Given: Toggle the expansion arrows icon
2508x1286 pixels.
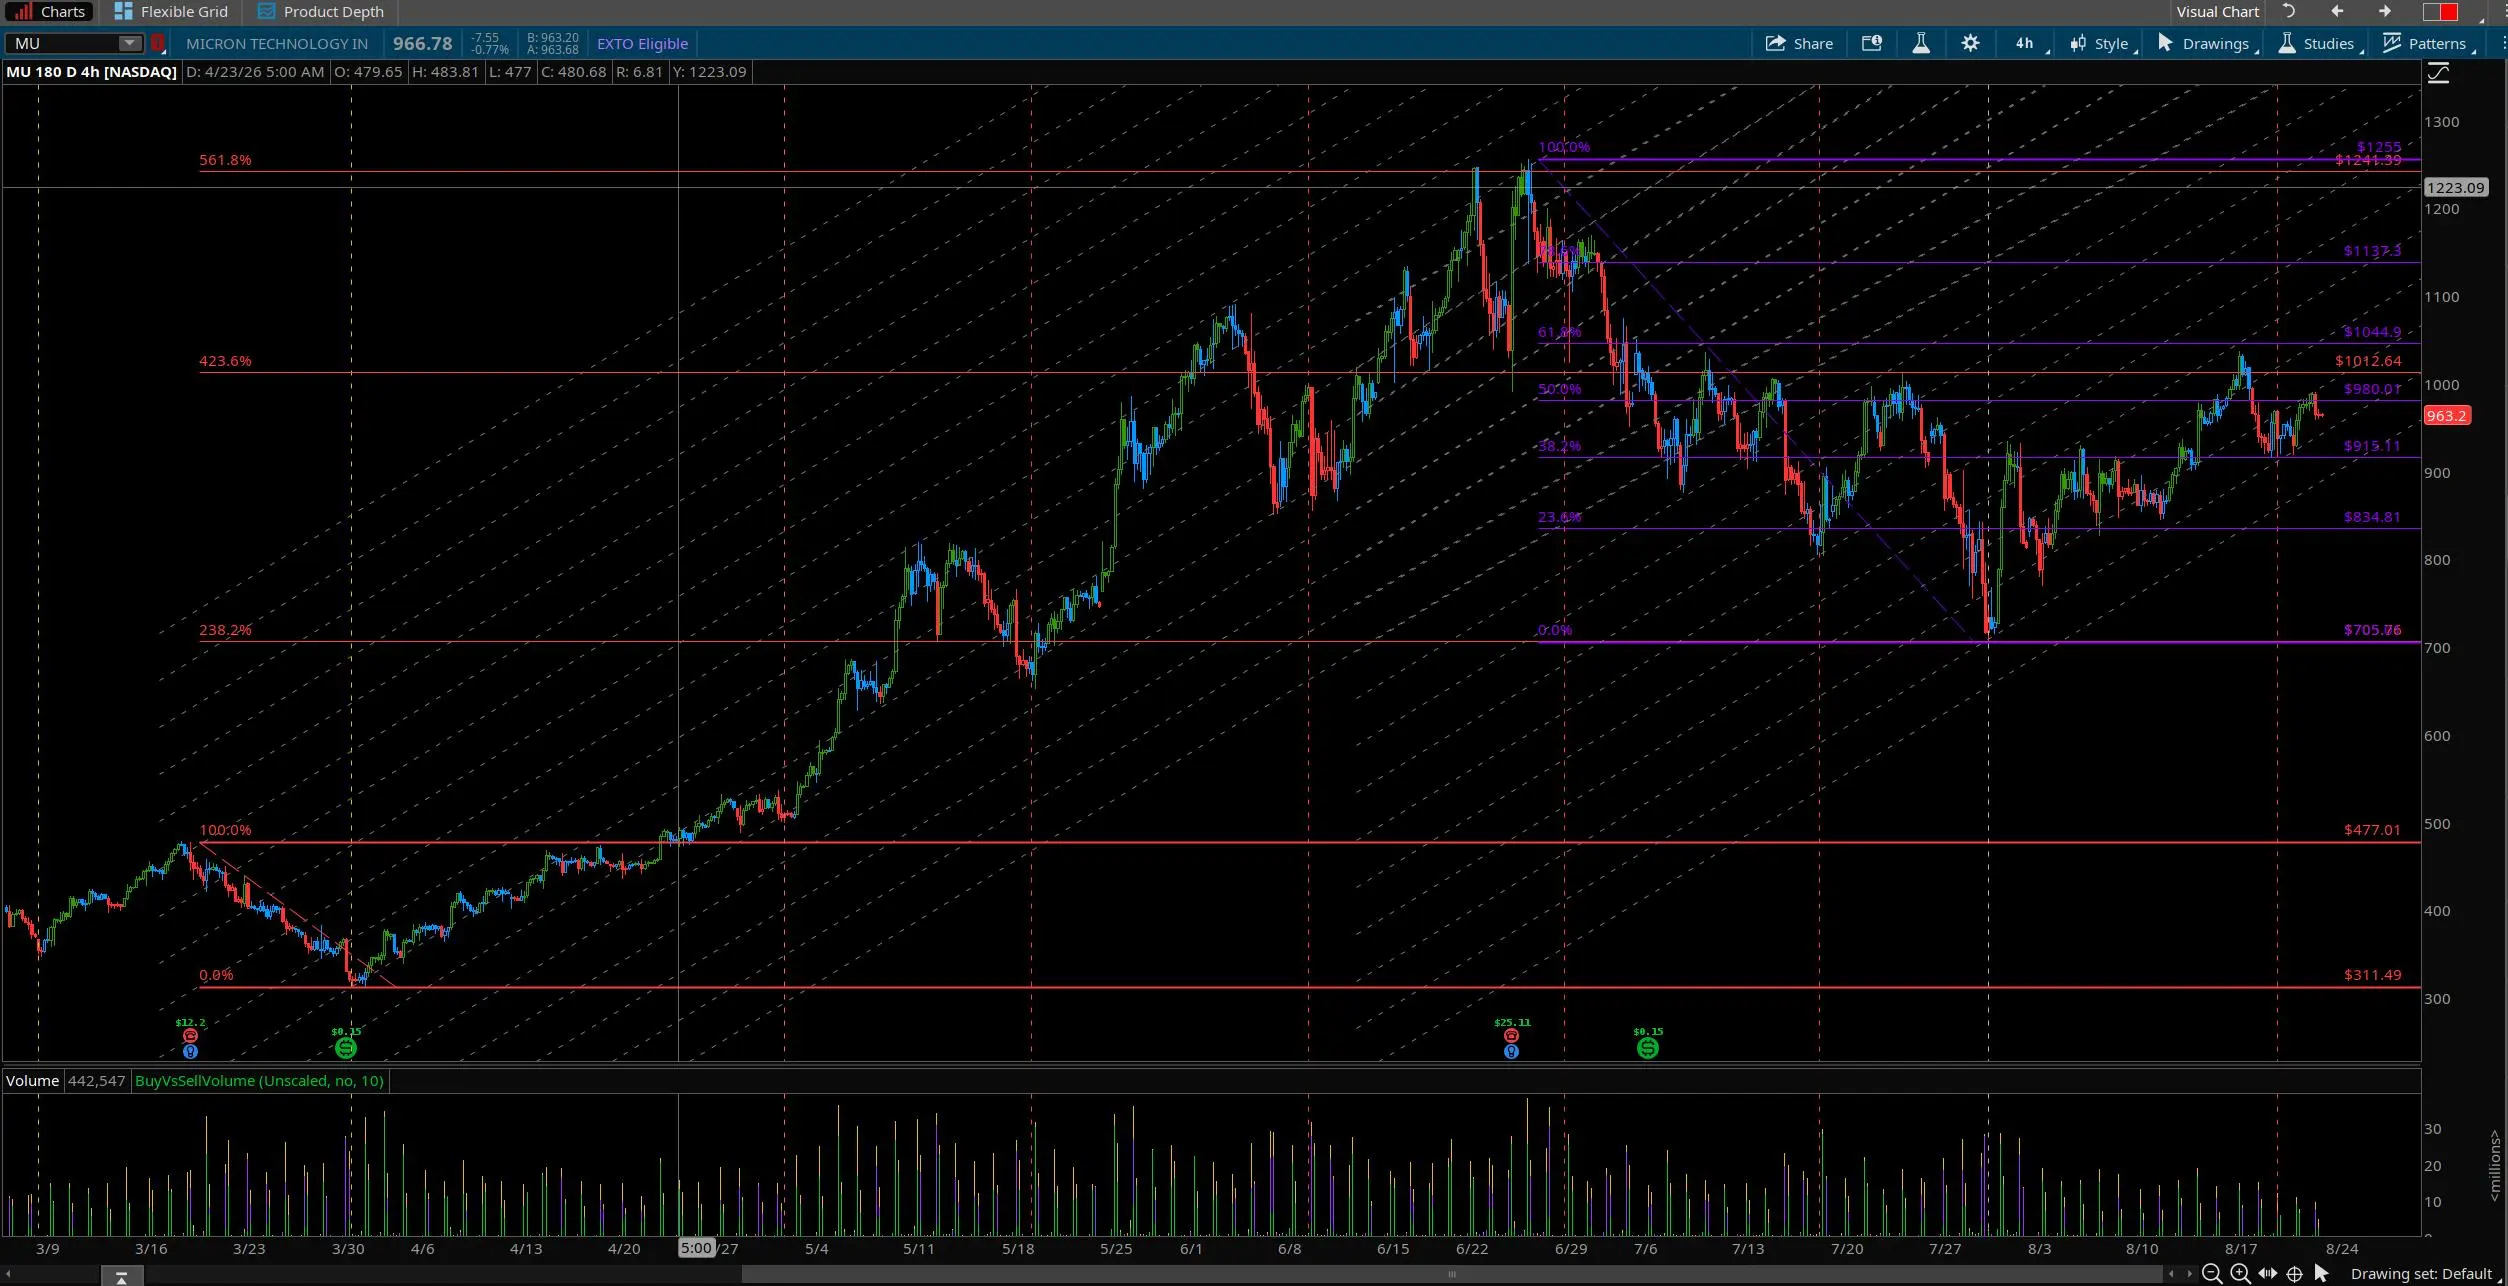Looking at the screenshot, I should (2267, 1273).
